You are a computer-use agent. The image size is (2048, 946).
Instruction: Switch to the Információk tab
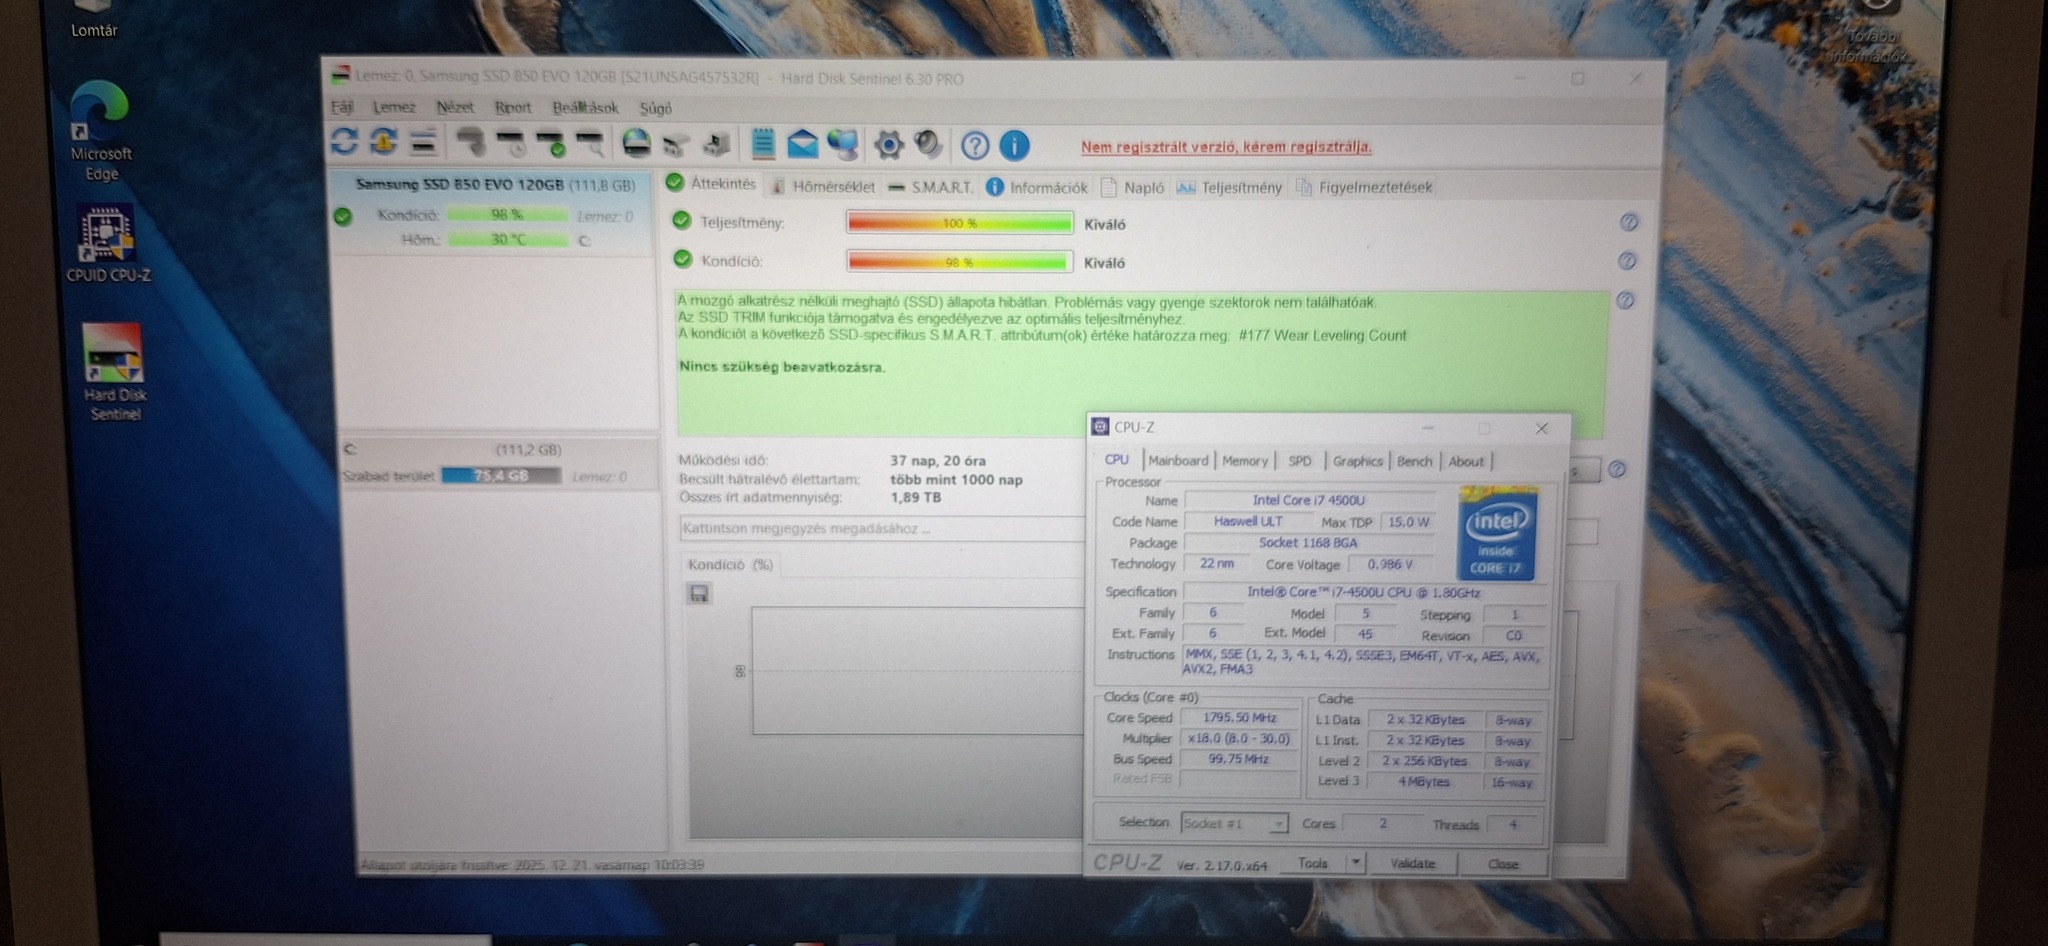tap(1037, 187)
